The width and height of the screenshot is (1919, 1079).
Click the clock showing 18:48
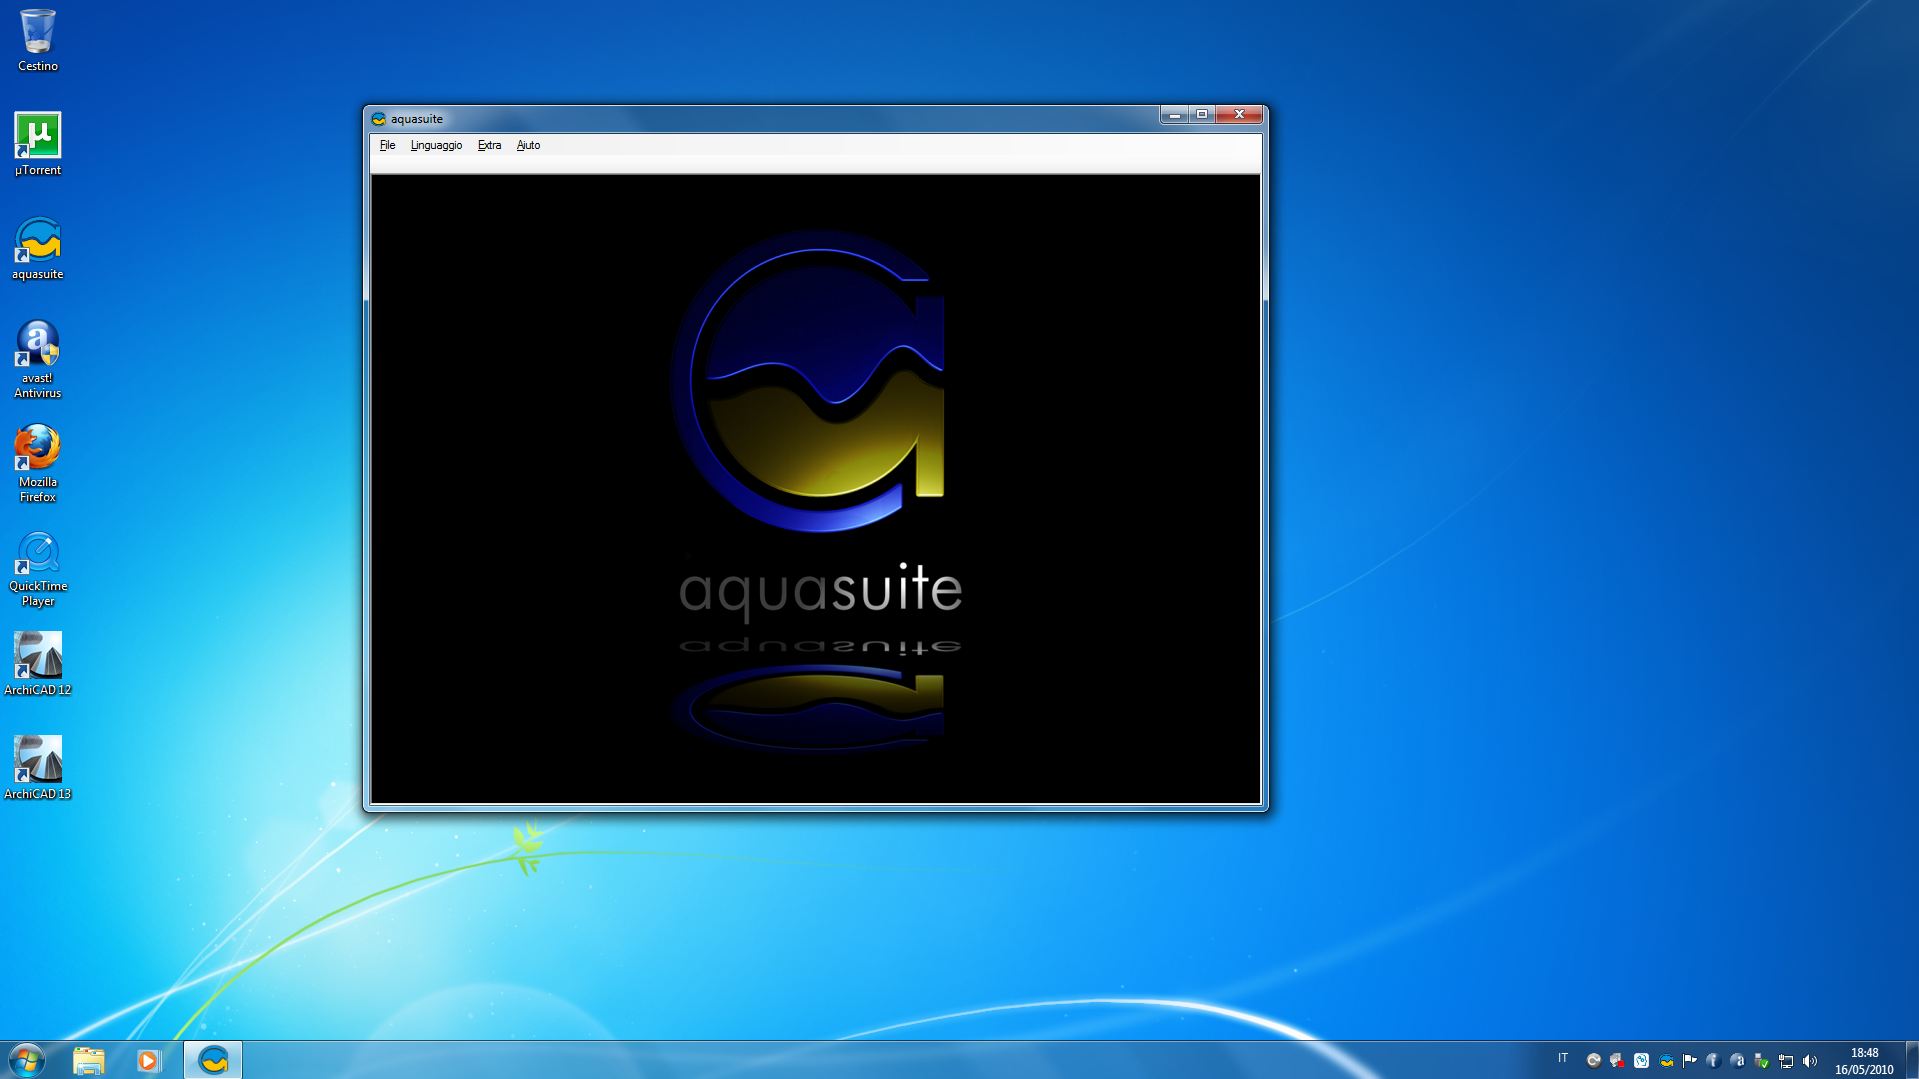pyautogui.click(x=1864, y=1061)
